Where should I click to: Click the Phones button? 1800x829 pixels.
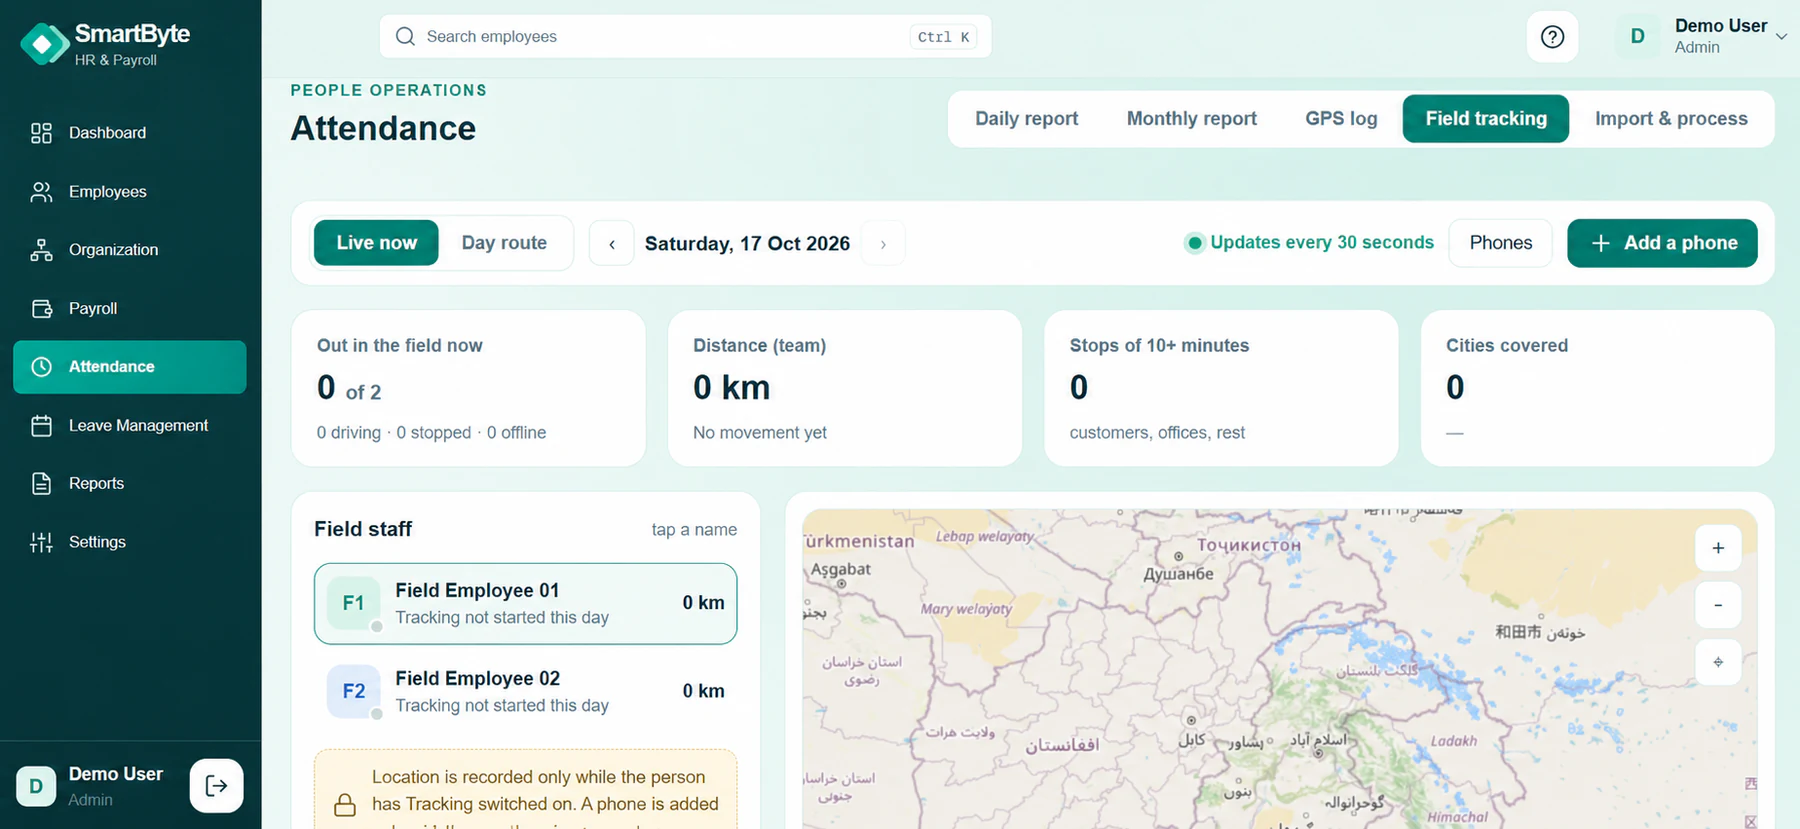tap(1500, 243)
